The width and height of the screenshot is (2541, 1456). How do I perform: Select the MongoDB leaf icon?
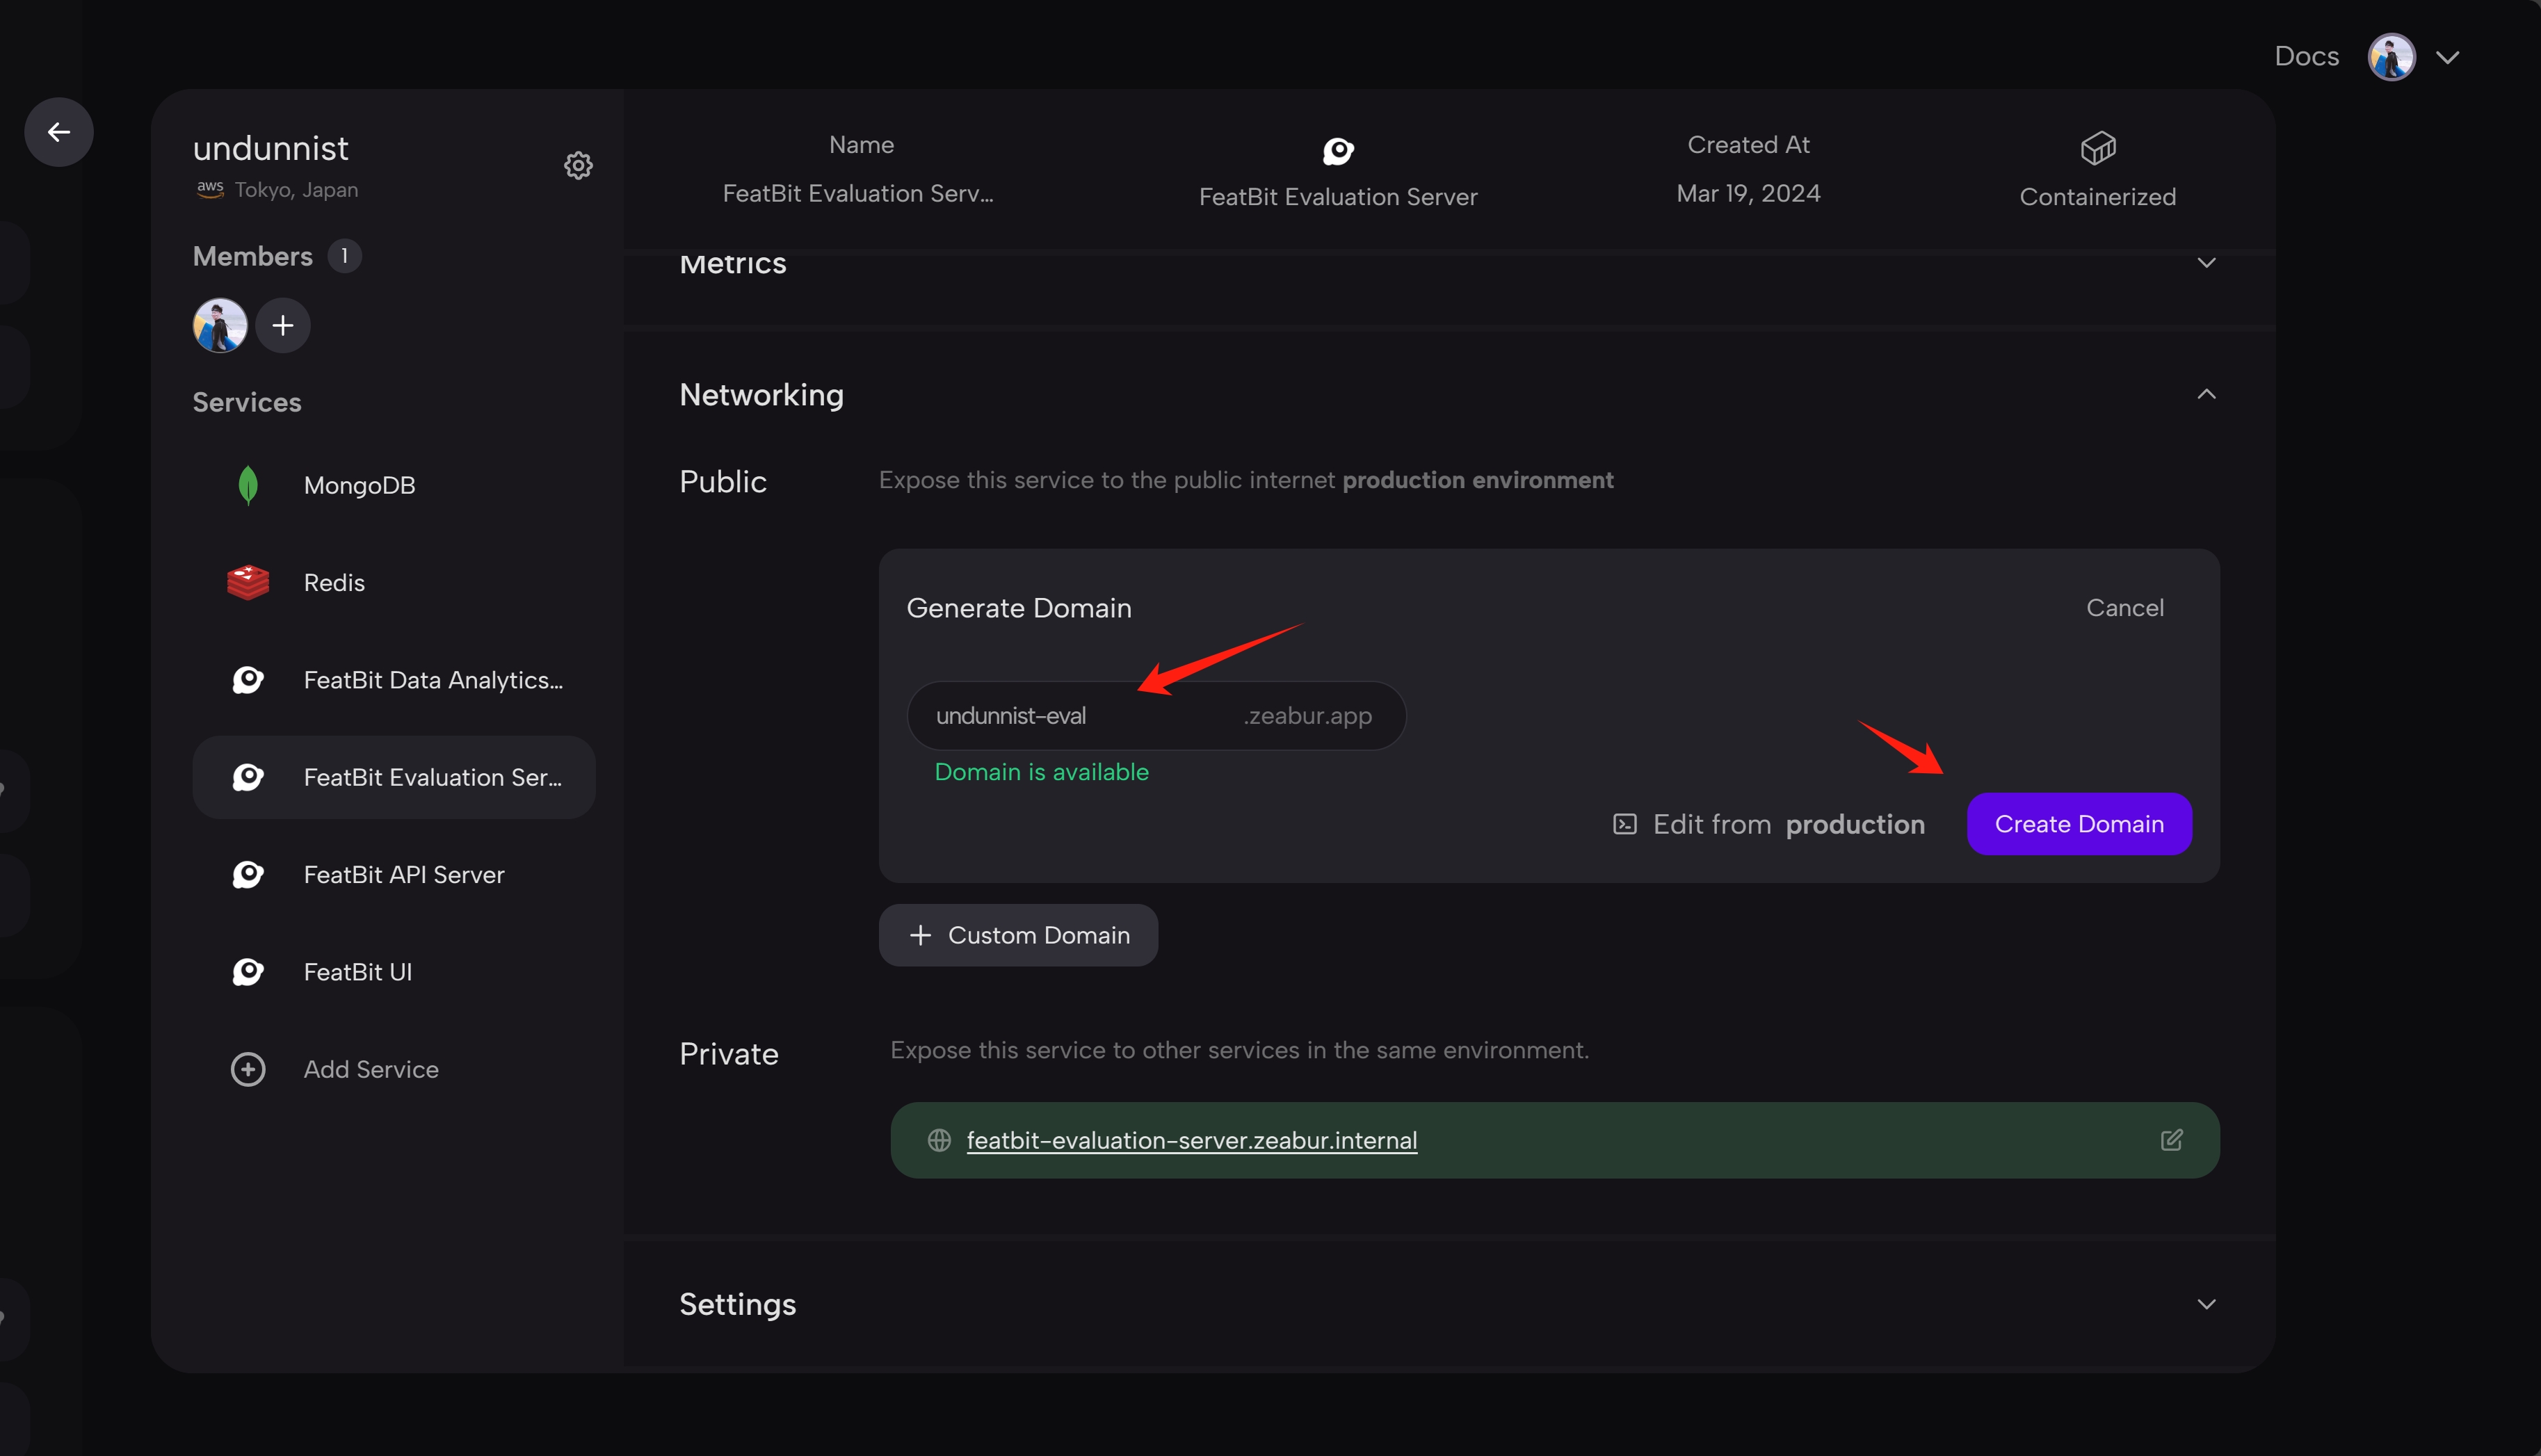coord(248,485)
